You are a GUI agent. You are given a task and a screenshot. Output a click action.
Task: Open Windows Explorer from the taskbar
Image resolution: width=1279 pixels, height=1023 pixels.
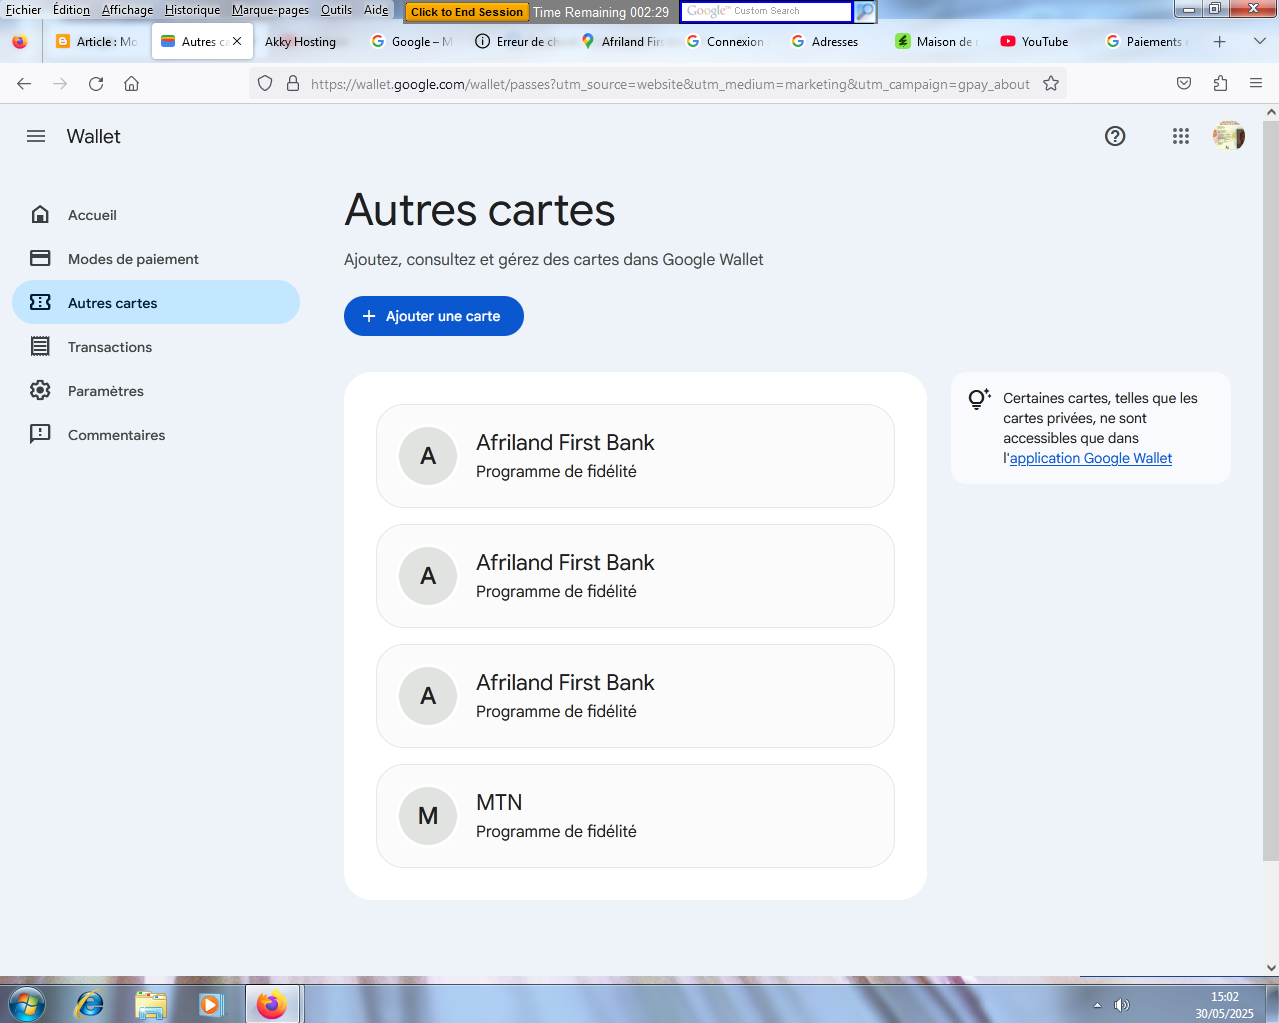tap(150, 1004)
